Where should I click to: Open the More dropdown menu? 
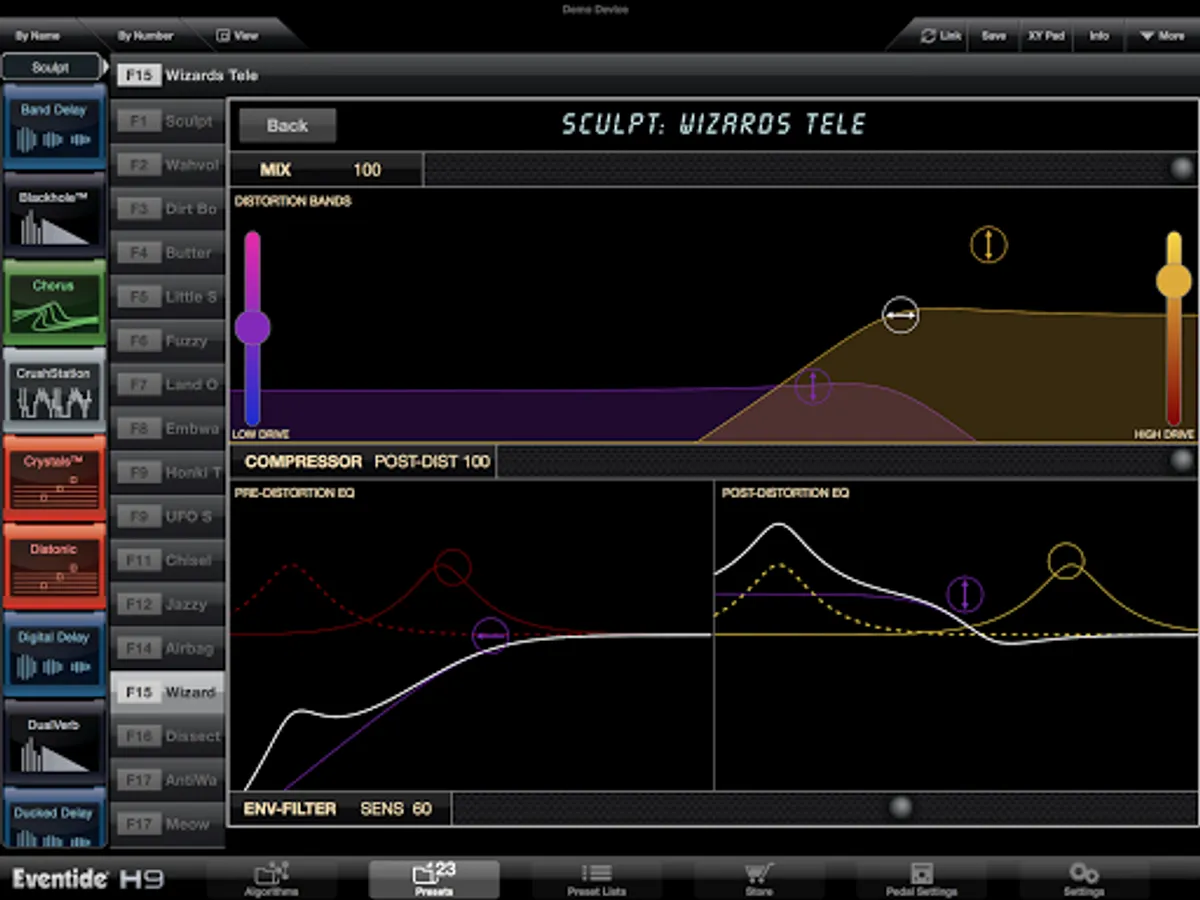[1161, 36]
